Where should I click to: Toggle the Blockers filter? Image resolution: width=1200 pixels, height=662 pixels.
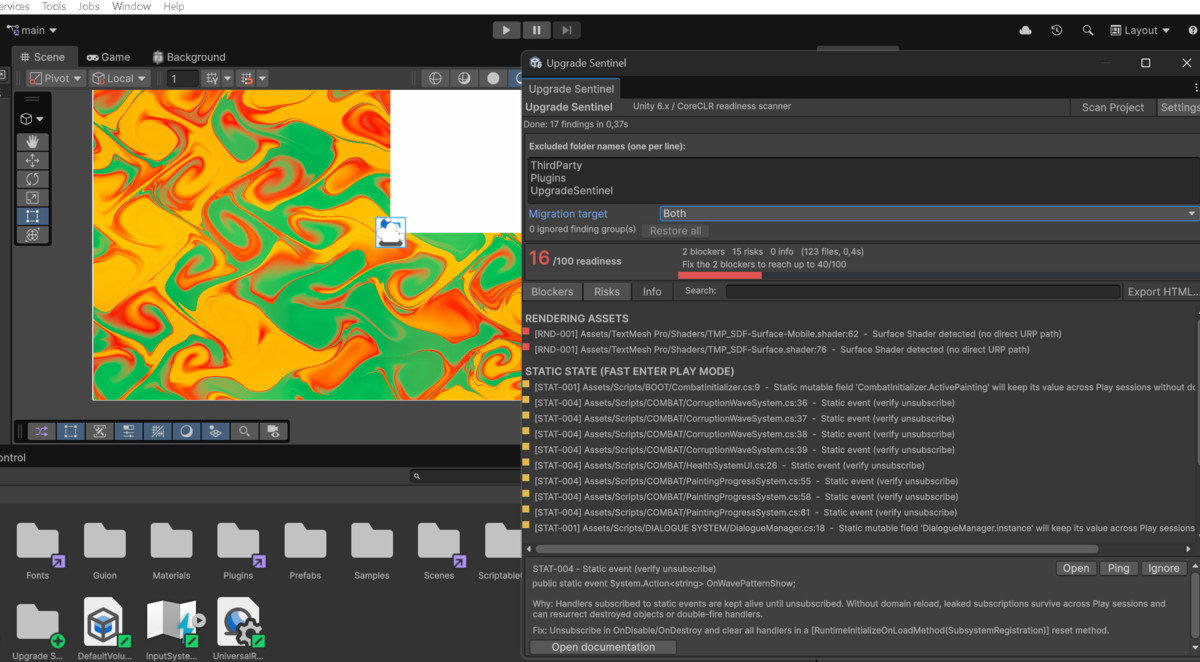pos(552,292)
